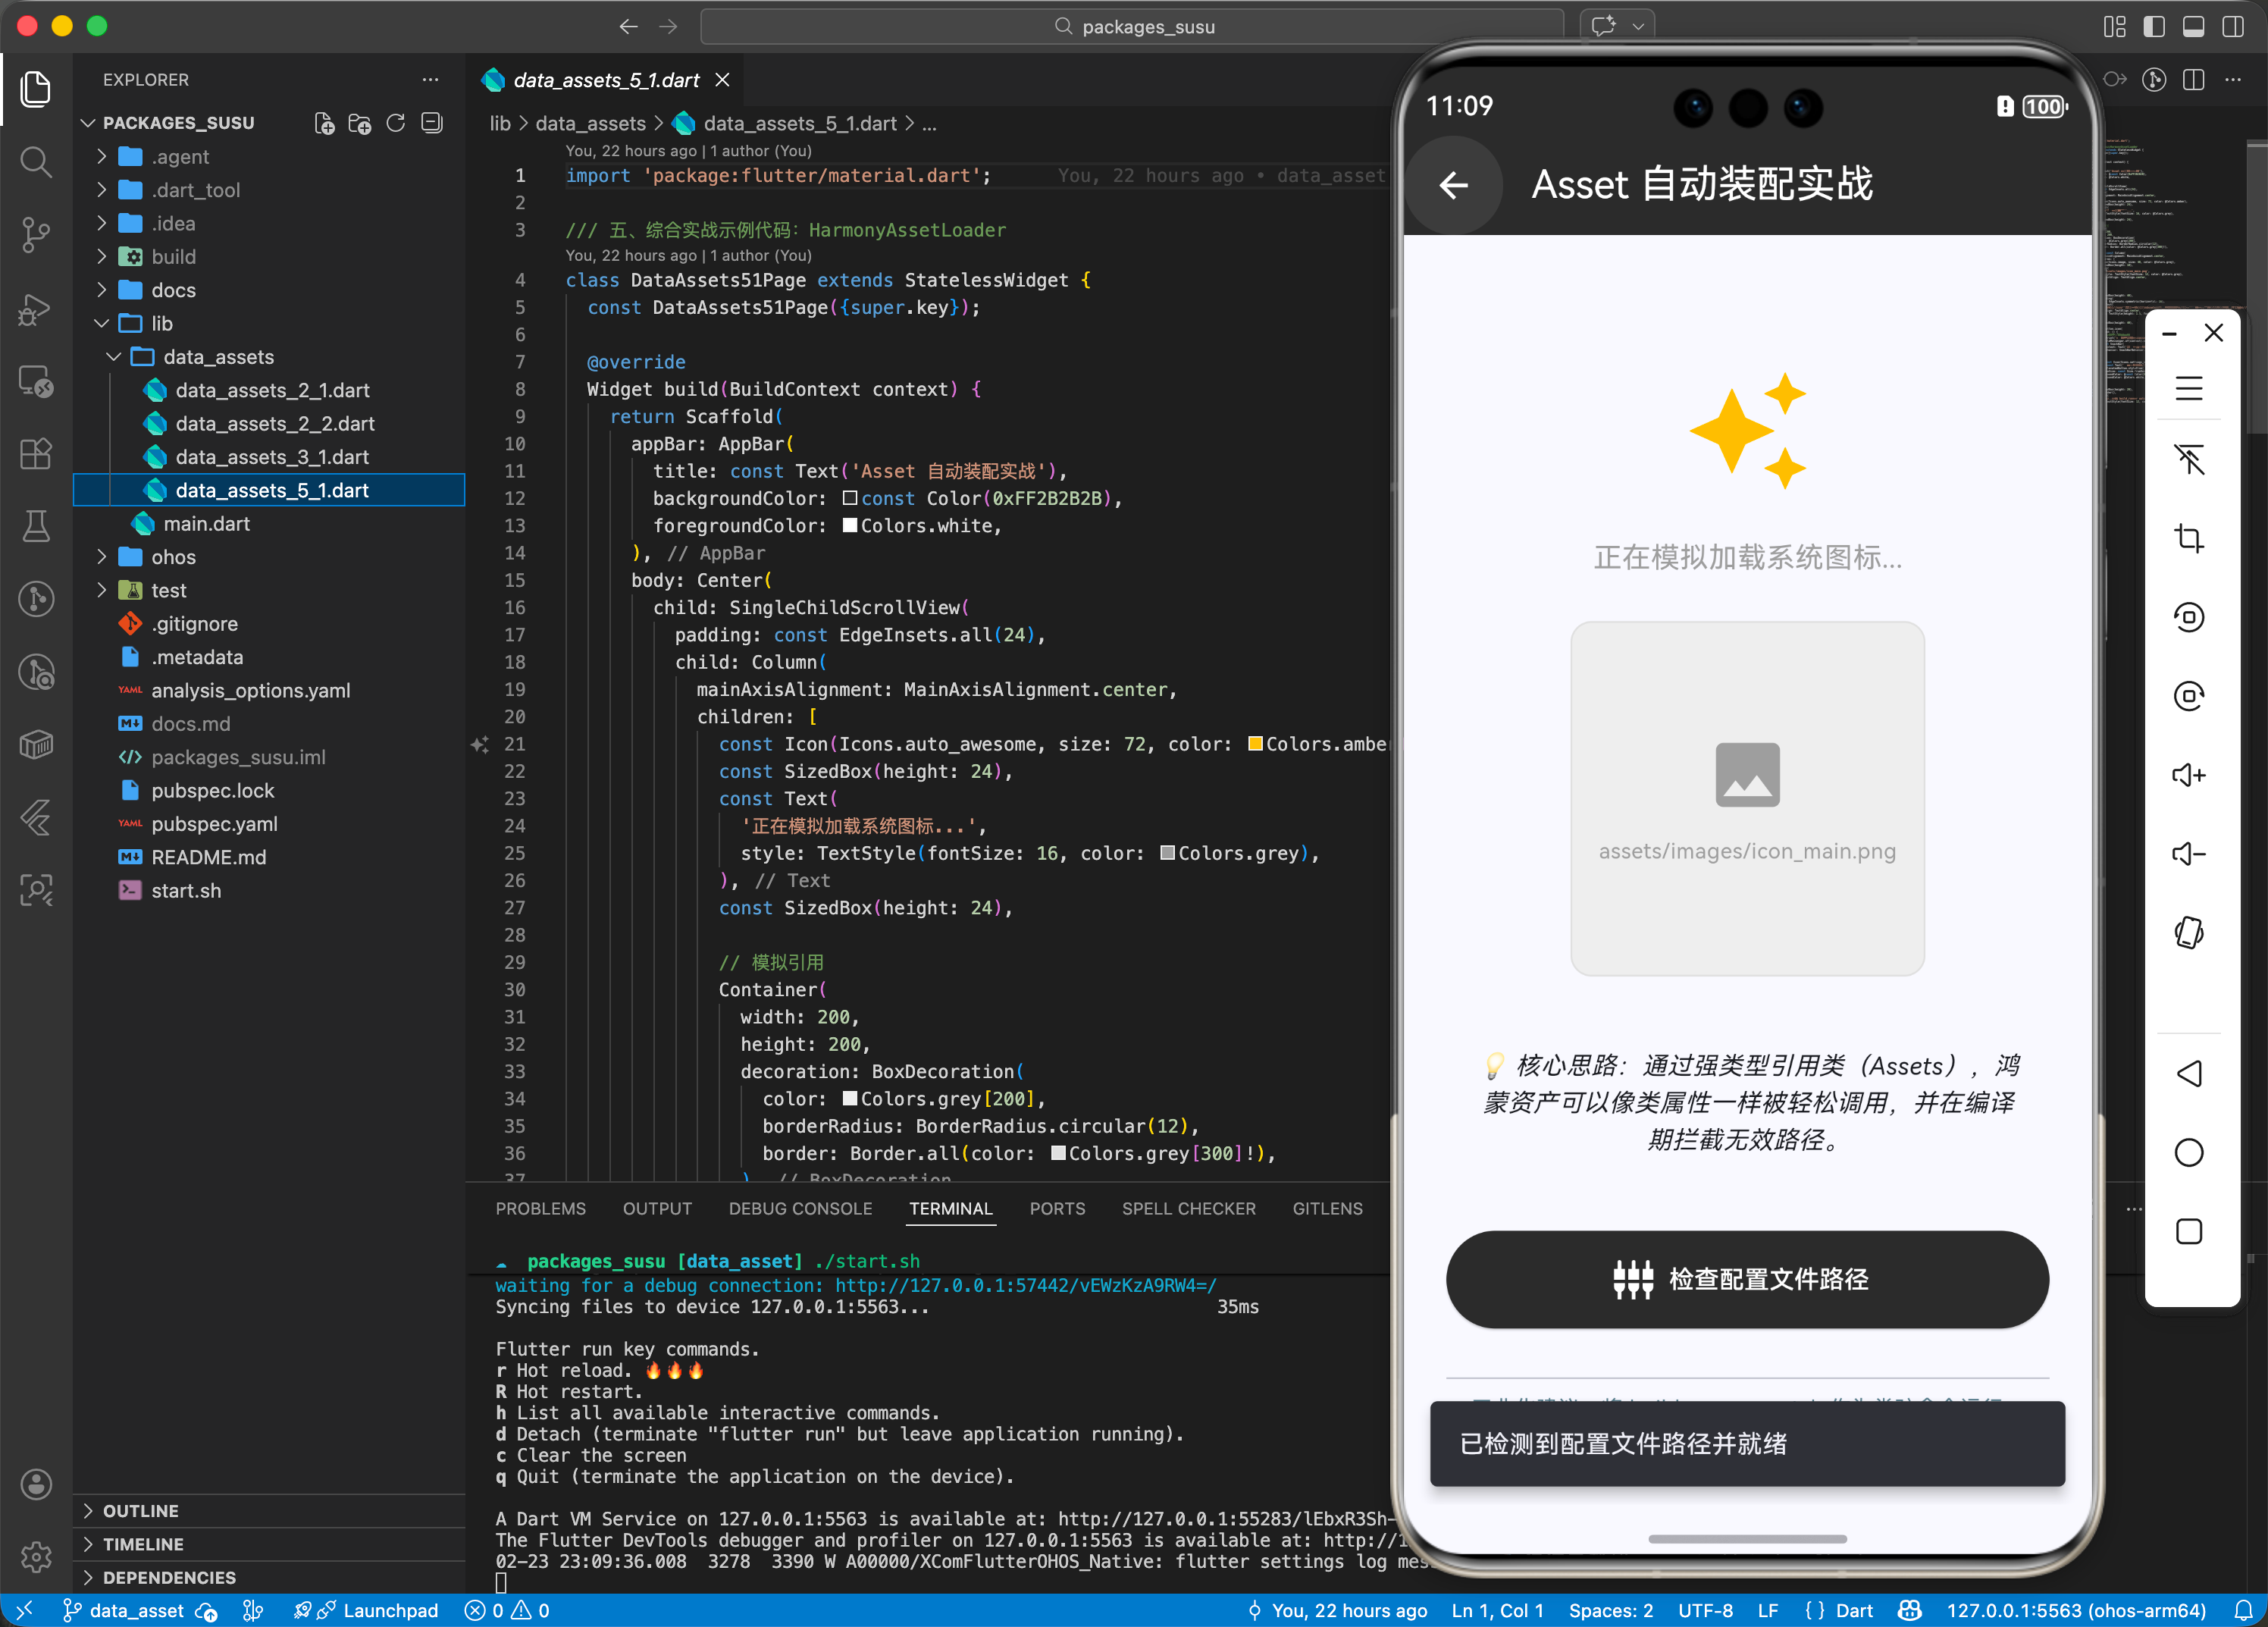This screenshot has height=1627, width=2268.
Task: Tap the emulator's crop screenshot tool
Action: 2188,538
